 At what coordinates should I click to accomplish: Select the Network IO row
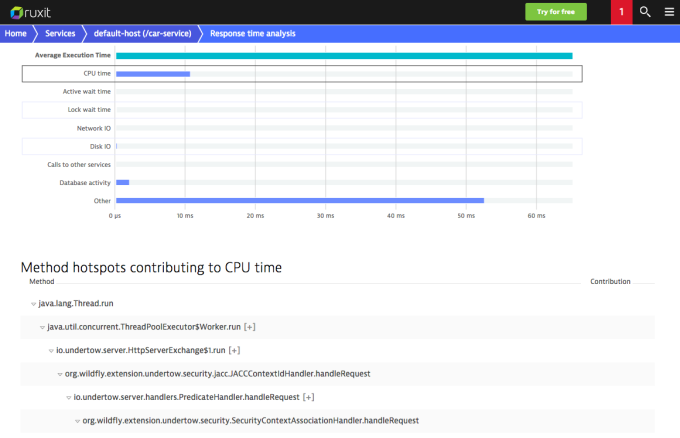tap(302, 128)
